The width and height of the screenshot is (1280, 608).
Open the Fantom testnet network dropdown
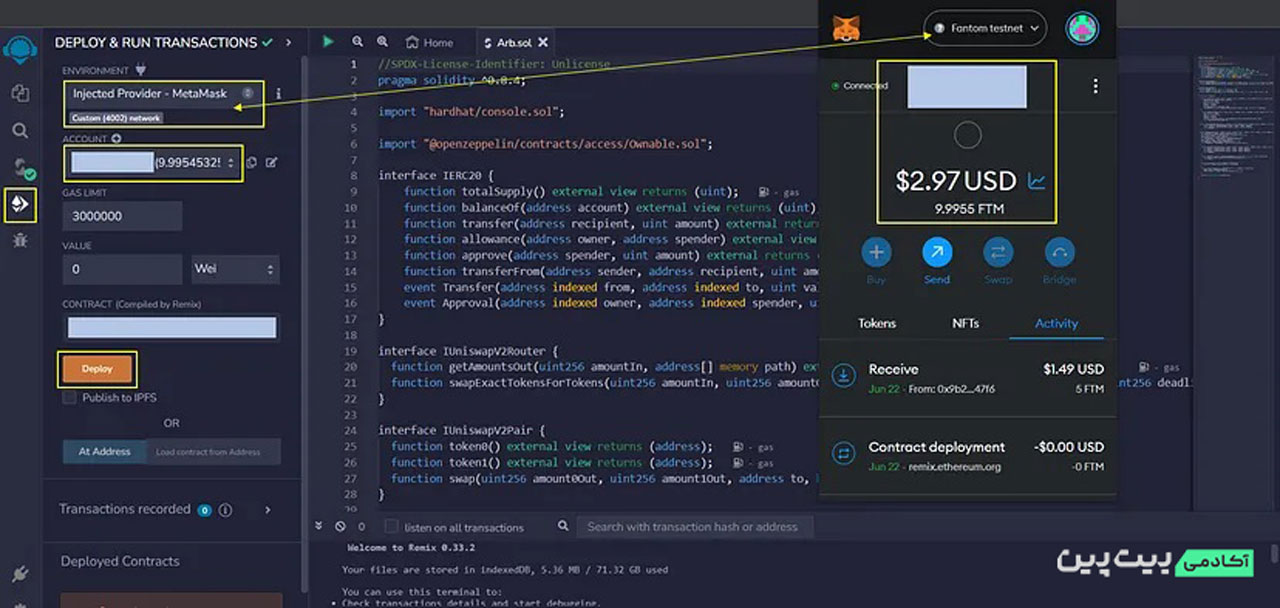pyautogui.click(x=985, y=28)
